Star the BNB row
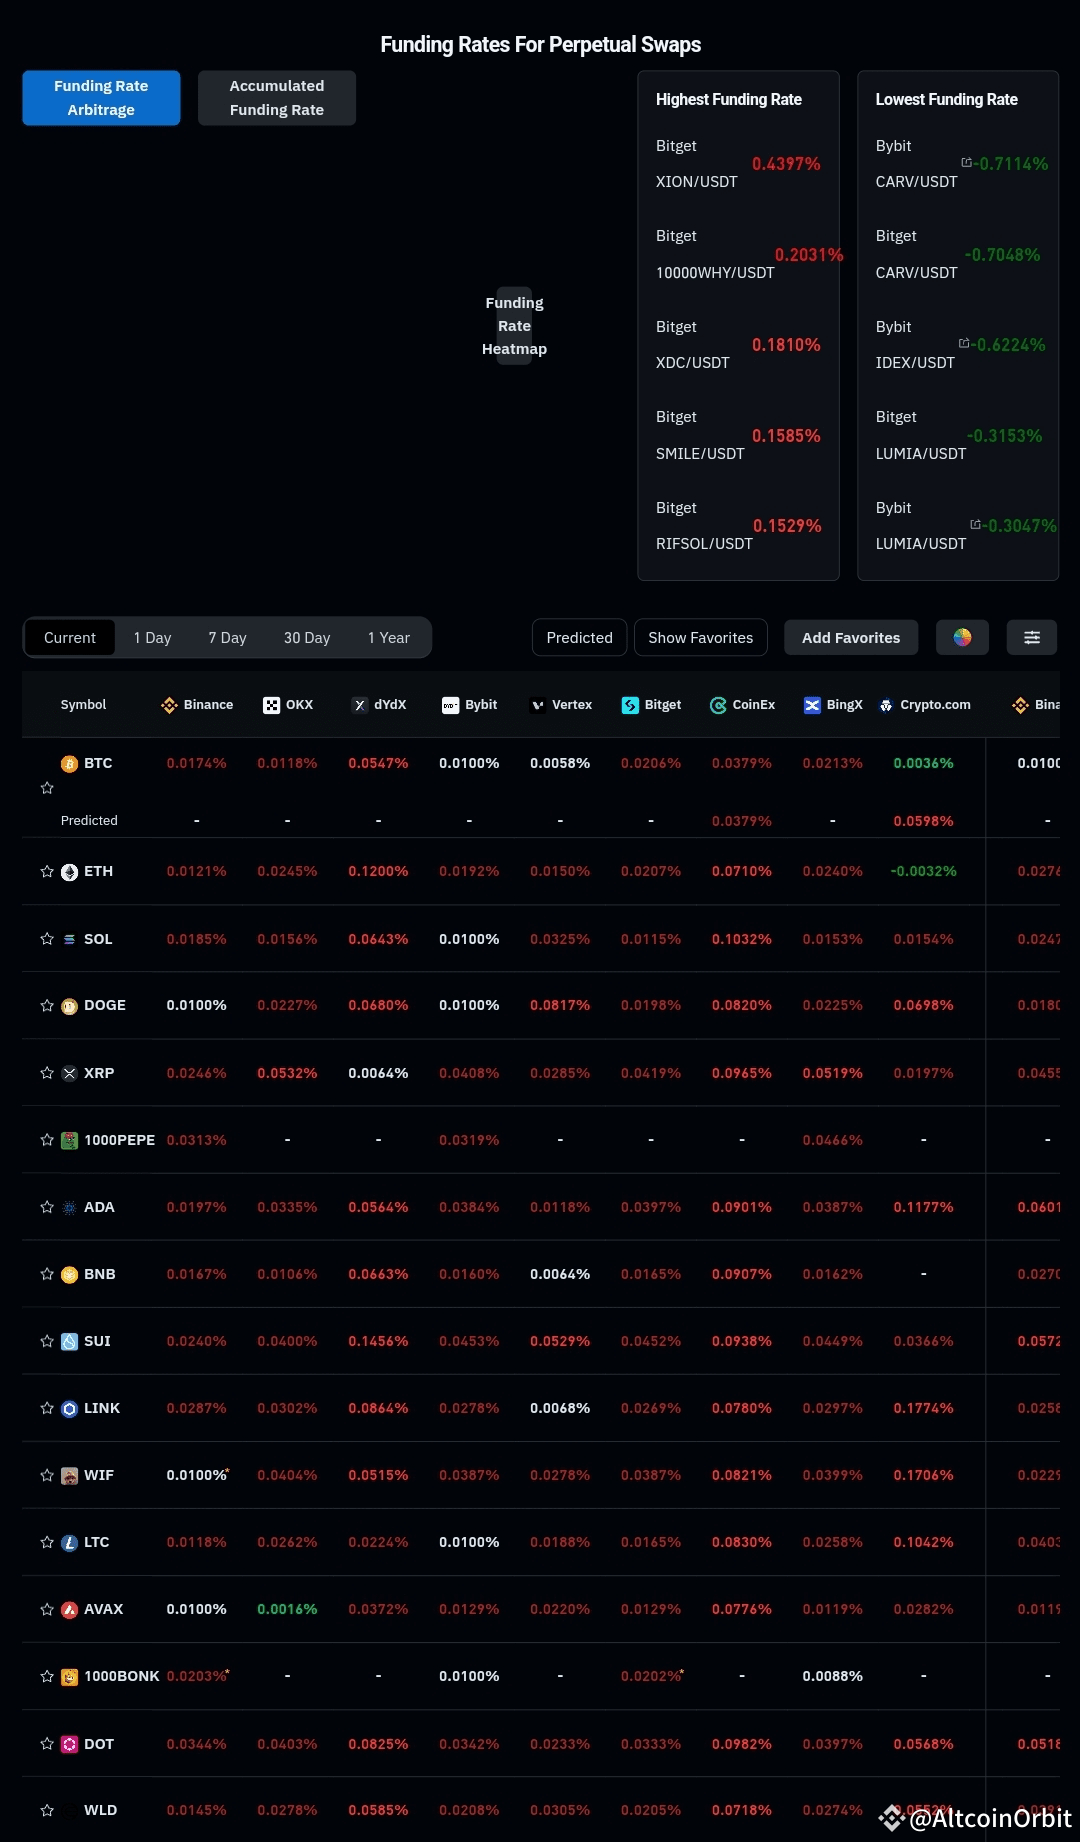 (x=47, y=1274)
